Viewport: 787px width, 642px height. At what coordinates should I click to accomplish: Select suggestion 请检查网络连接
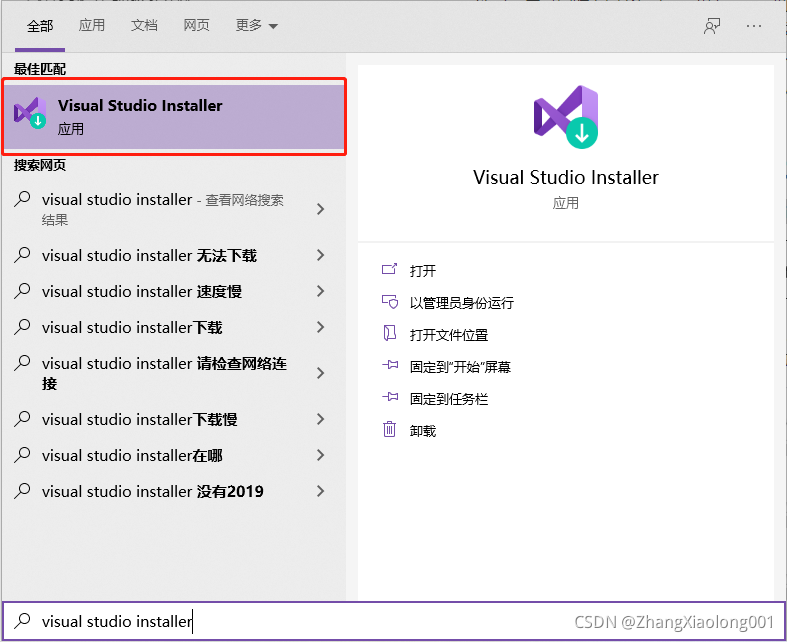coord(164,373)
